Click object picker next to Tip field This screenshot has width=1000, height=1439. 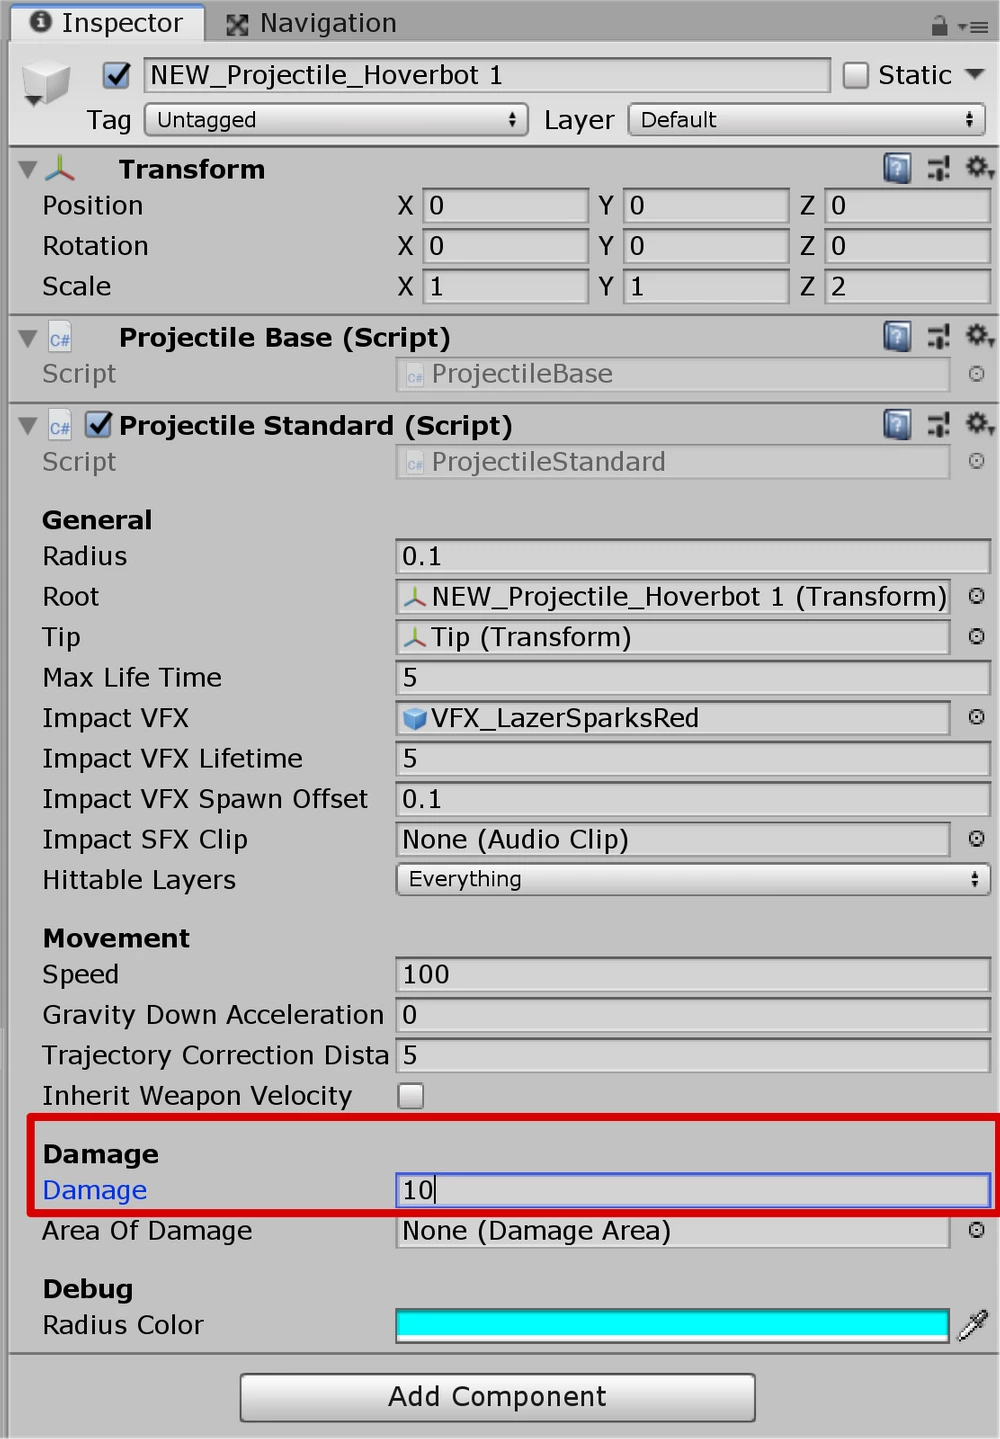pos(977,636)
